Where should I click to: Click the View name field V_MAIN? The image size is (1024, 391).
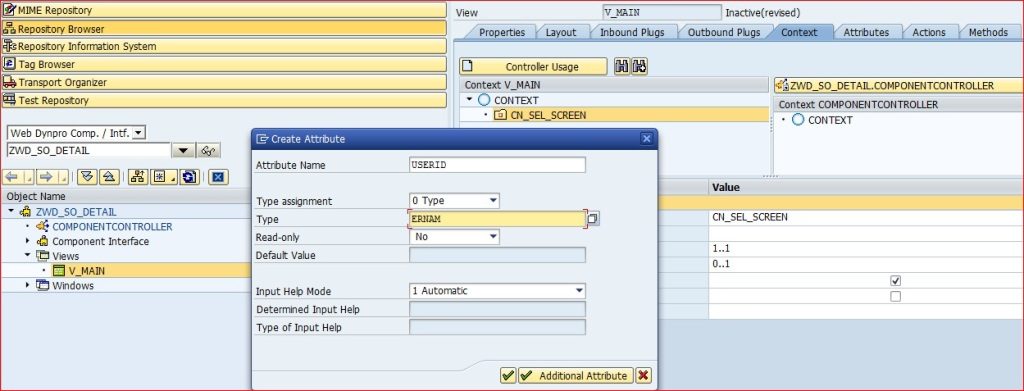[x=662, y=12]
